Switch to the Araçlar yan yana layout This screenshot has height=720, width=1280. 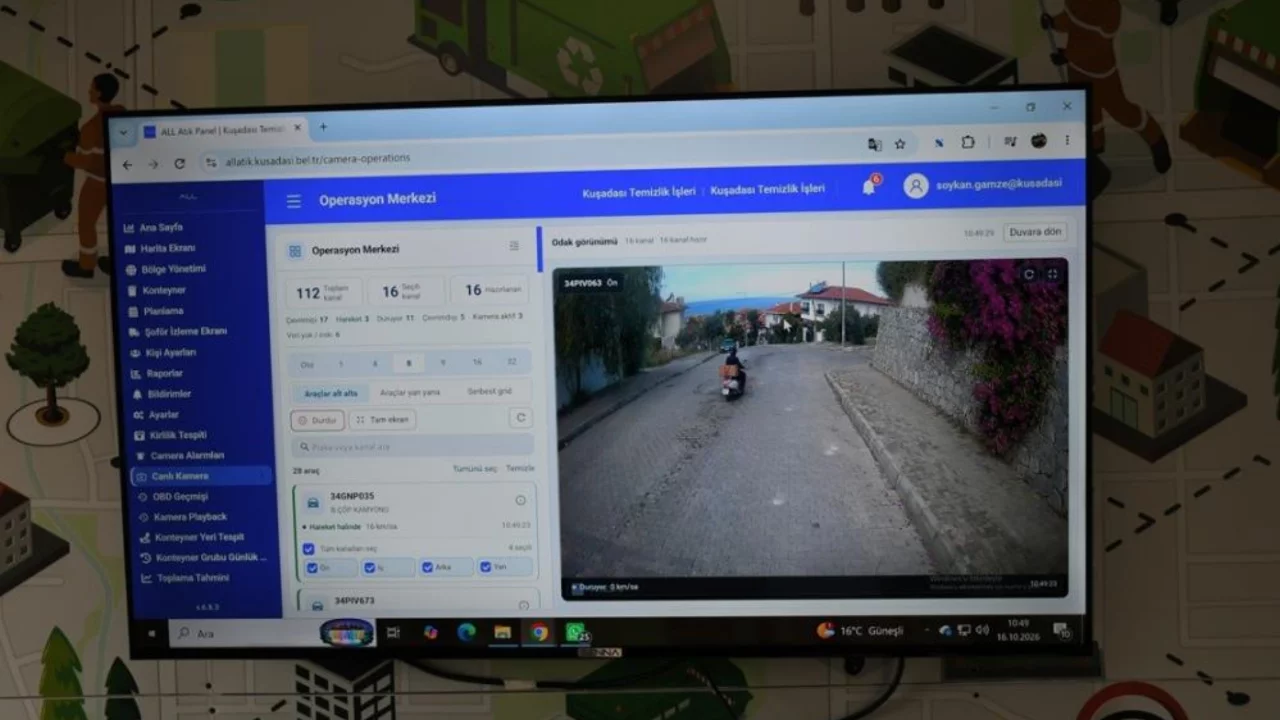pos(410,392)
